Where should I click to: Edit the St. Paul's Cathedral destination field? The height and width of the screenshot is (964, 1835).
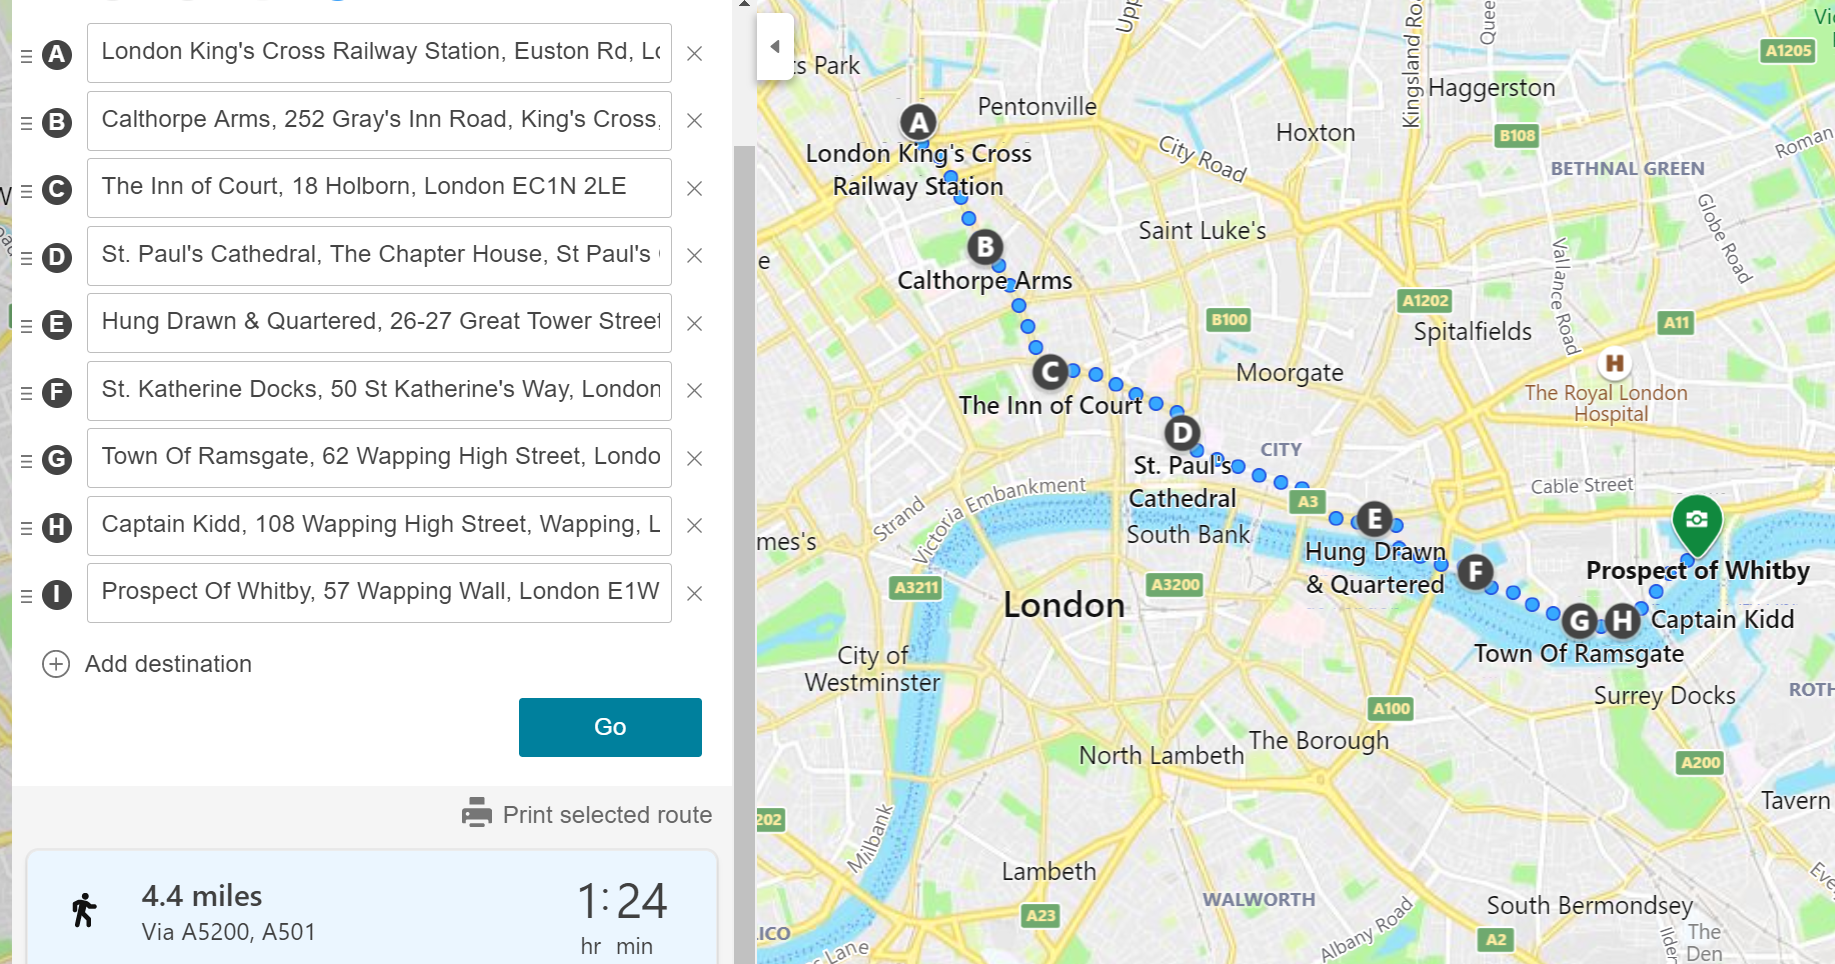(x=379, y=255)
